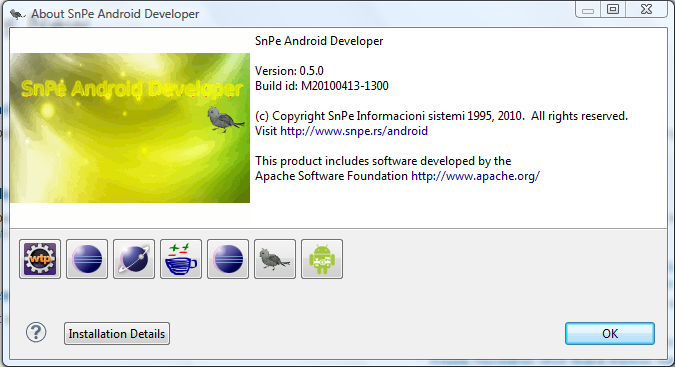
Task: Minimize the About dialog window
Action: coord(588,10)
